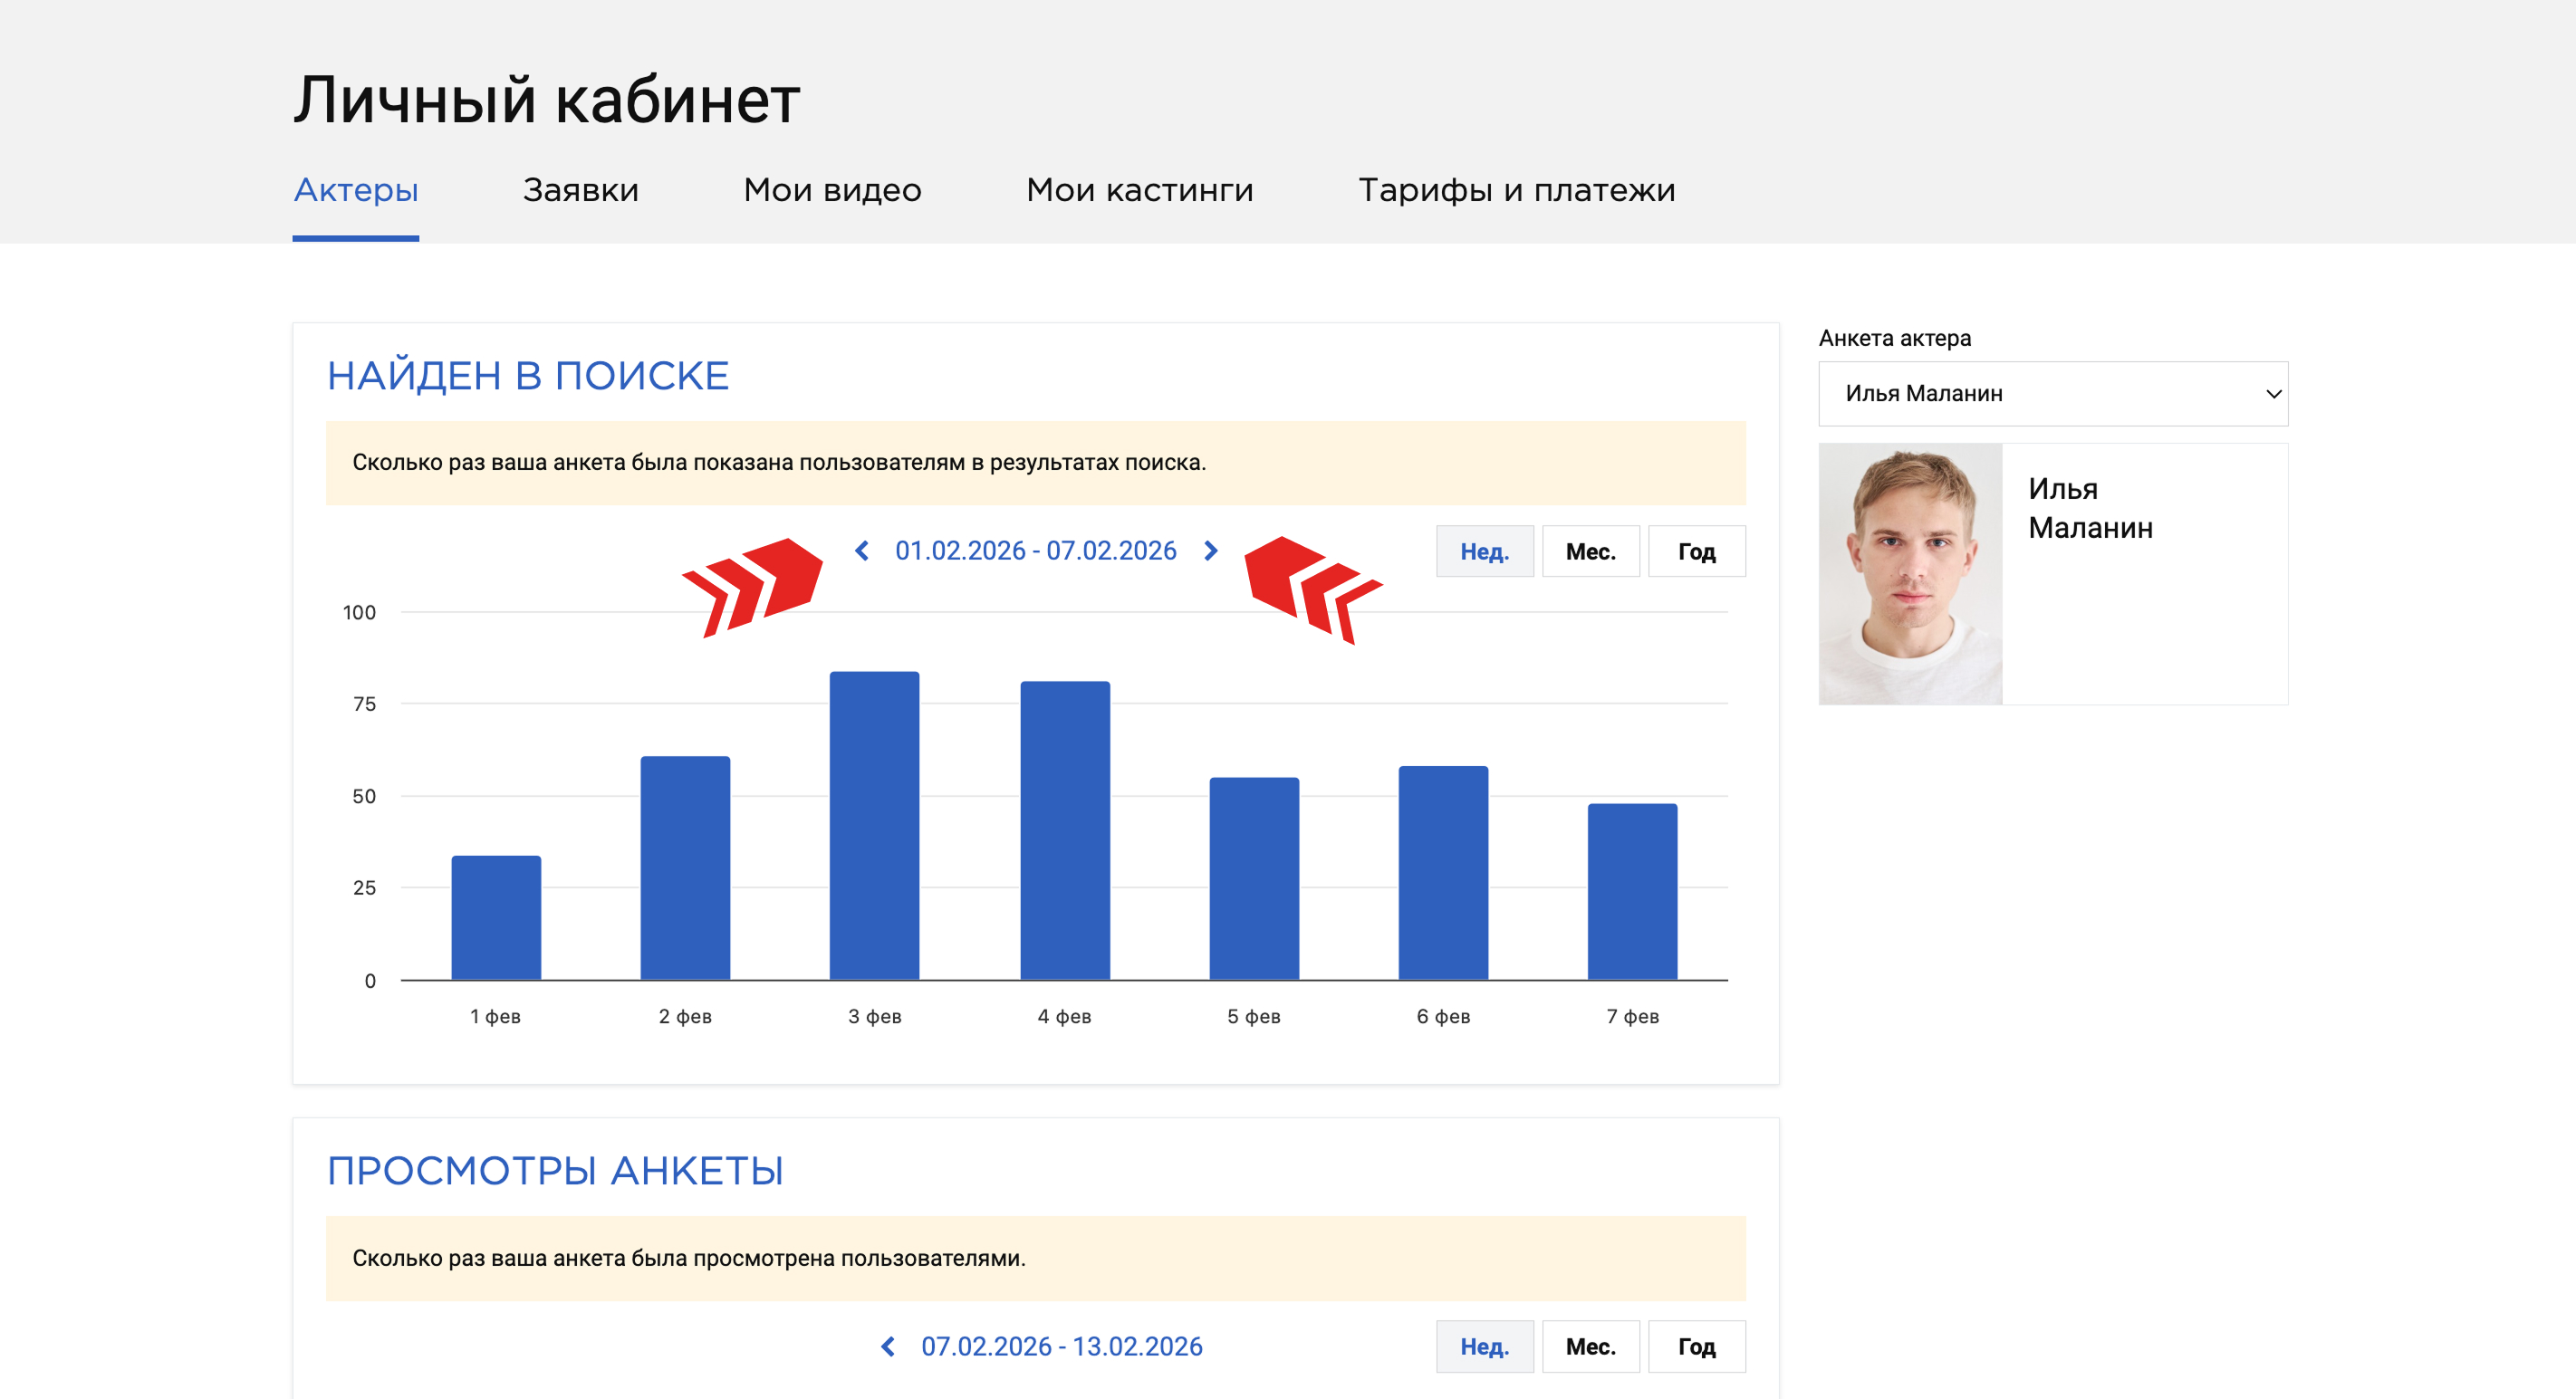This screenshot has width=2576, height=1399.
Task: Click date range 07.02.2026 - 13.02.2026
Action: coord(1061,1346)
